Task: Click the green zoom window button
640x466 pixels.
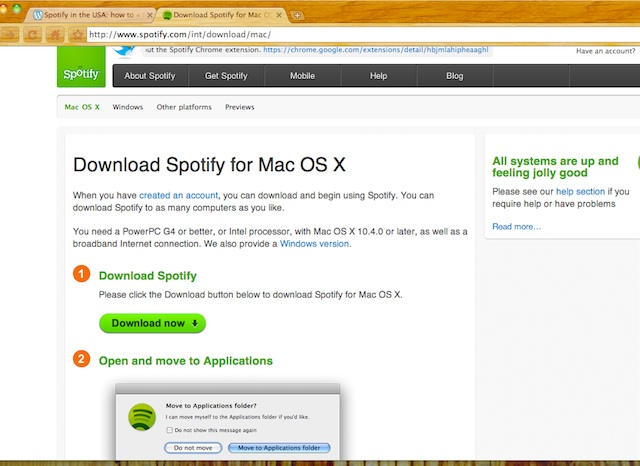Action: (16, 8)
